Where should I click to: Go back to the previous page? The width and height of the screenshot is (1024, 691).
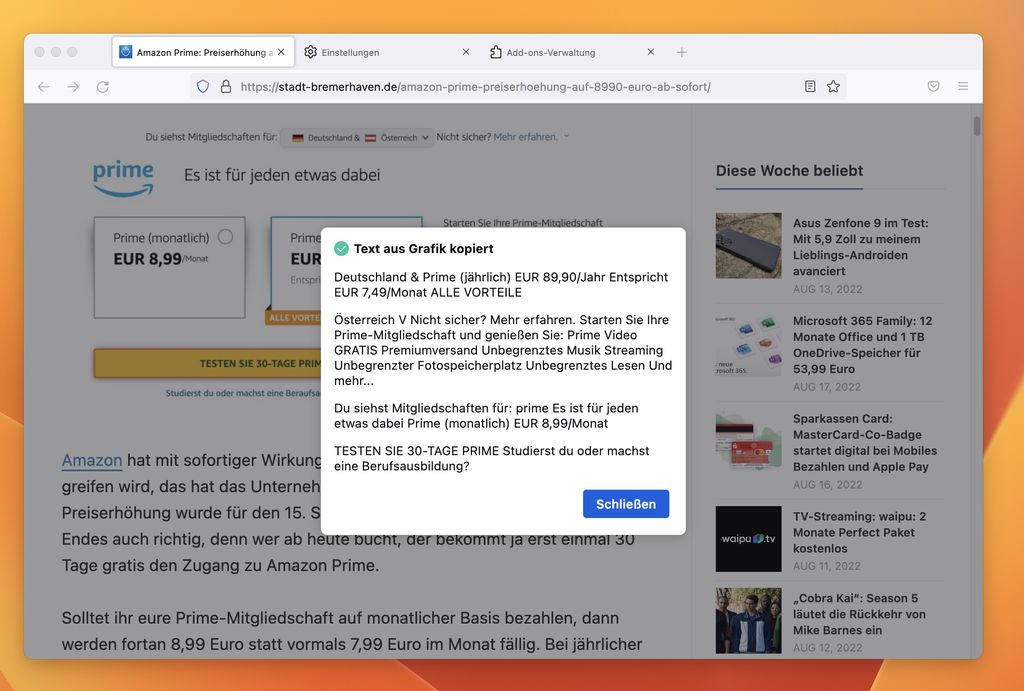(x=43, y=87)
